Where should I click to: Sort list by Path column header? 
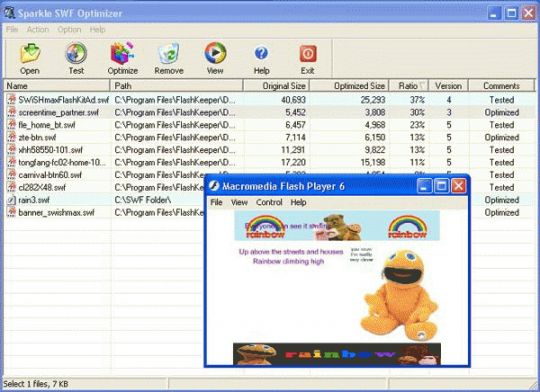(x=176, y=86)
